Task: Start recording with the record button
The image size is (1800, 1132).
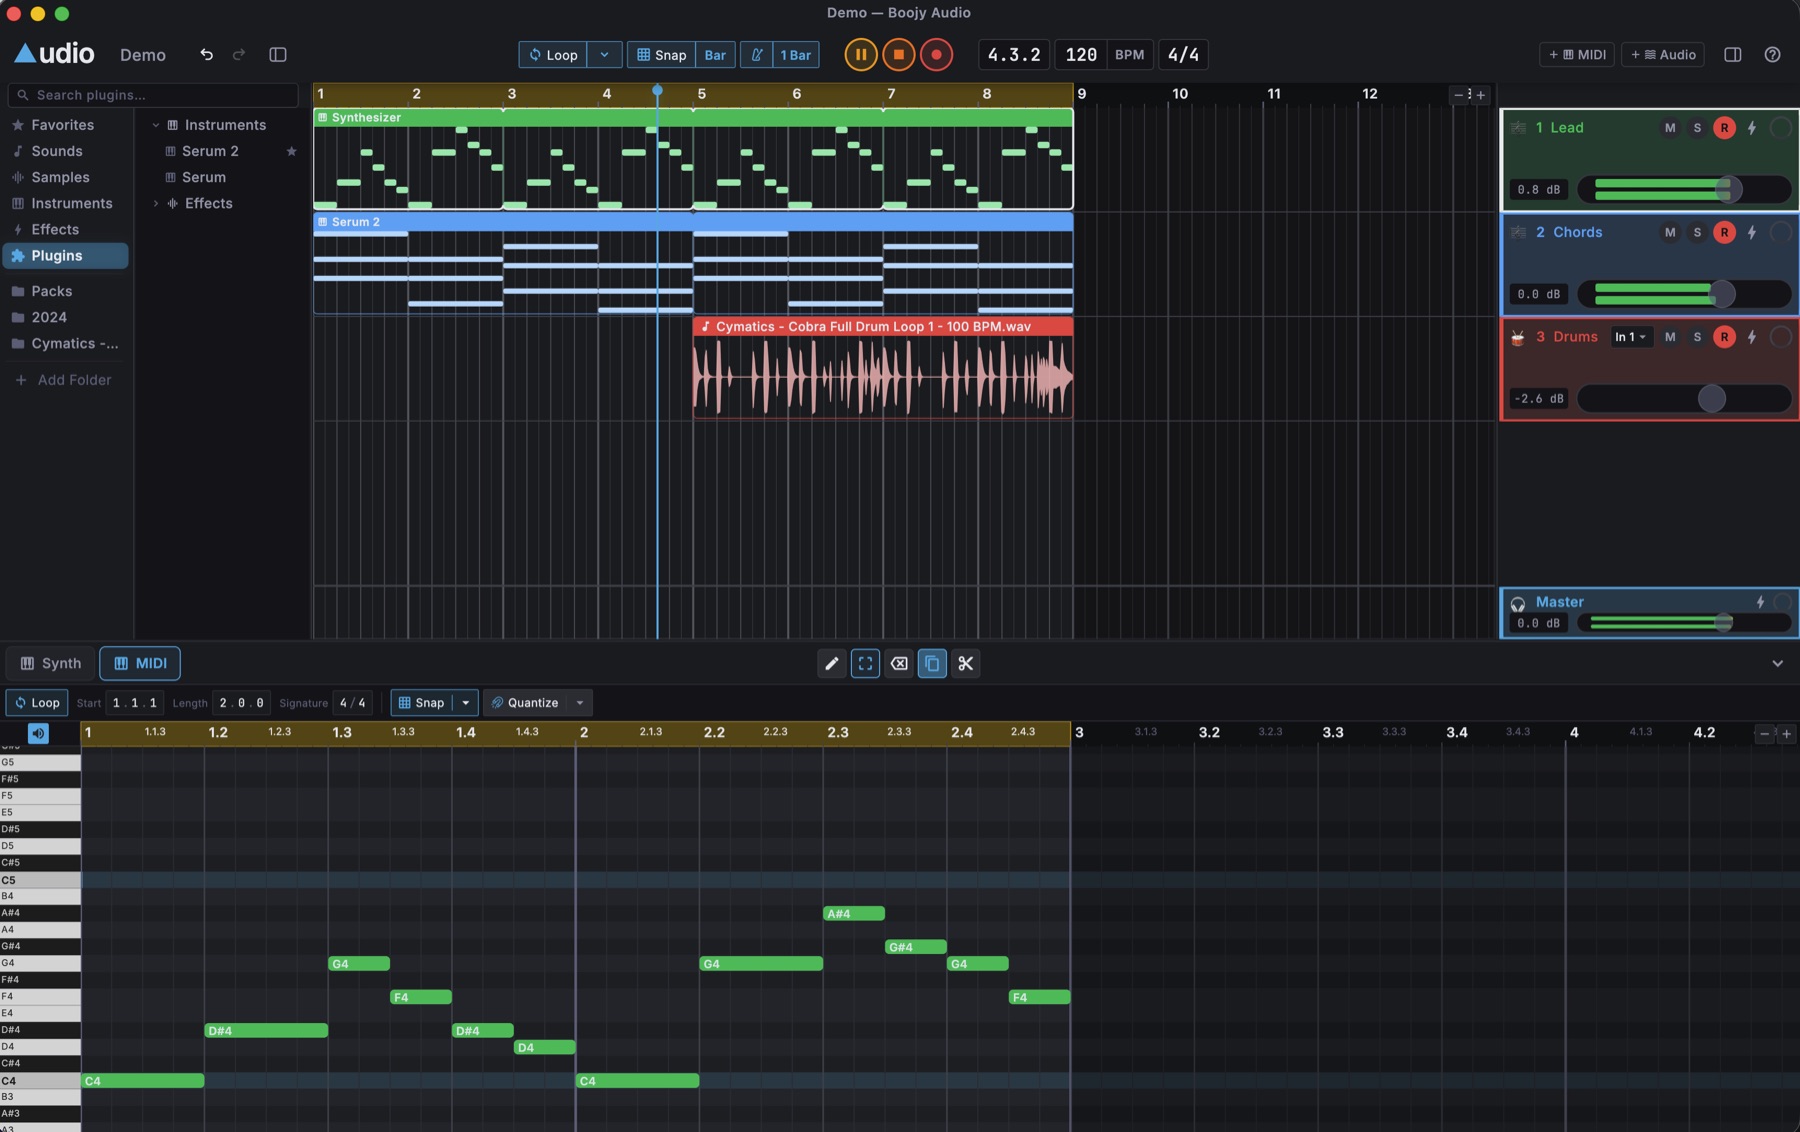Action: [936, 54]
